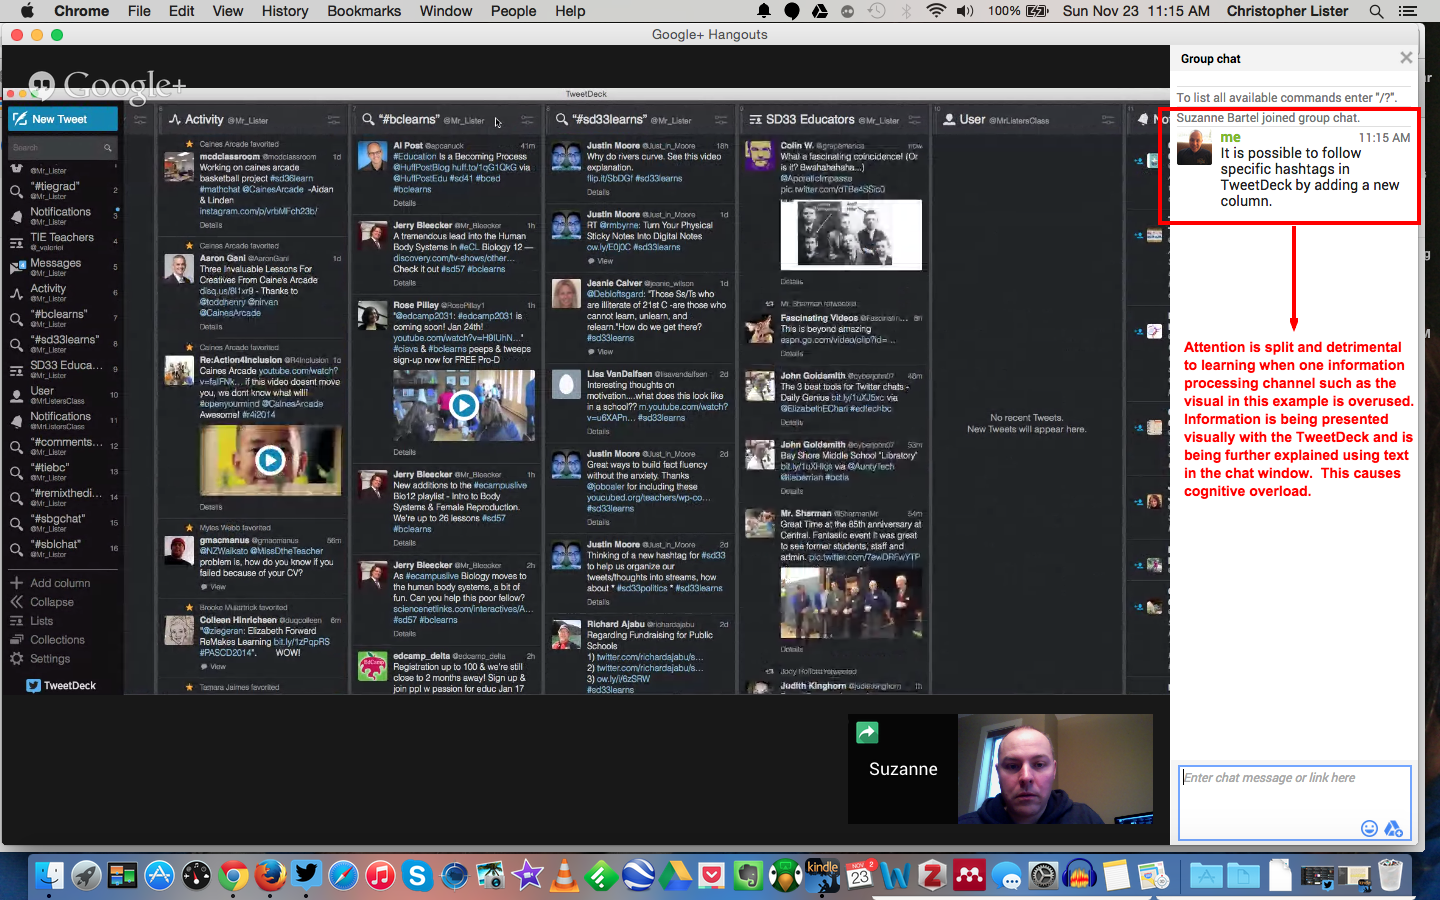Open Collections in TweetDeck sidebar

[x=47, y=640]
